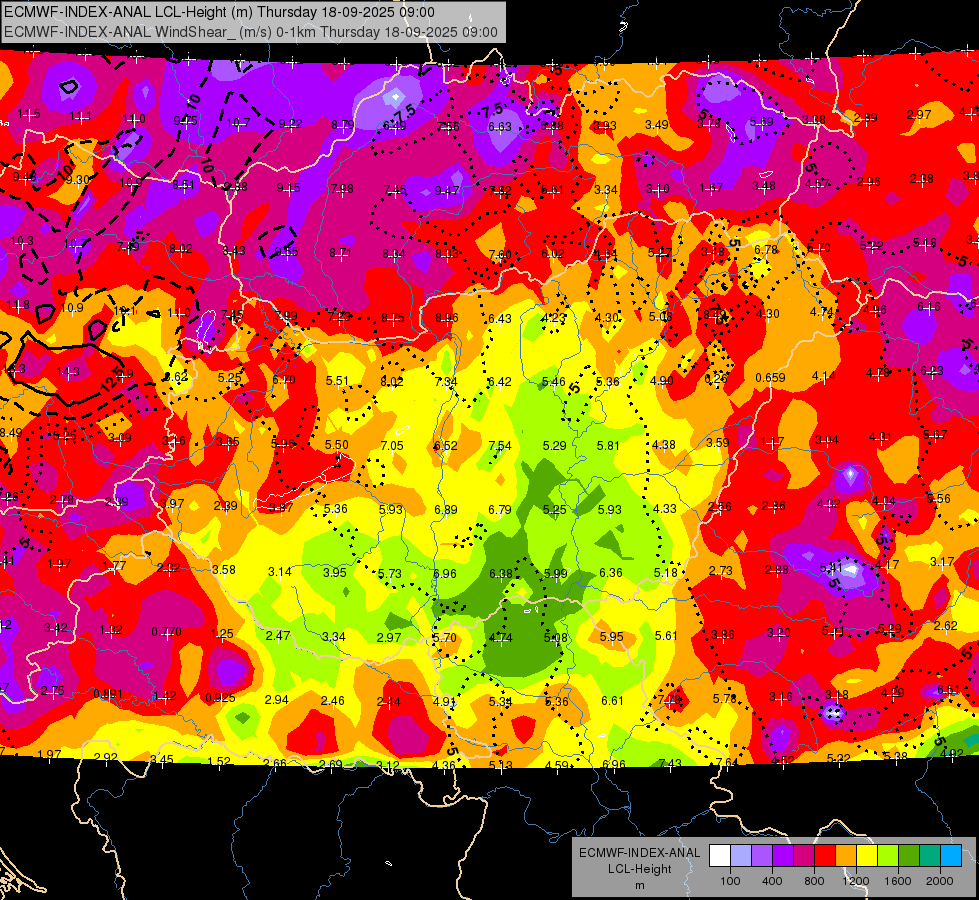Click the grid value 2.94
This screenshot has width=979, height=900.
click(x=277, y=700)
